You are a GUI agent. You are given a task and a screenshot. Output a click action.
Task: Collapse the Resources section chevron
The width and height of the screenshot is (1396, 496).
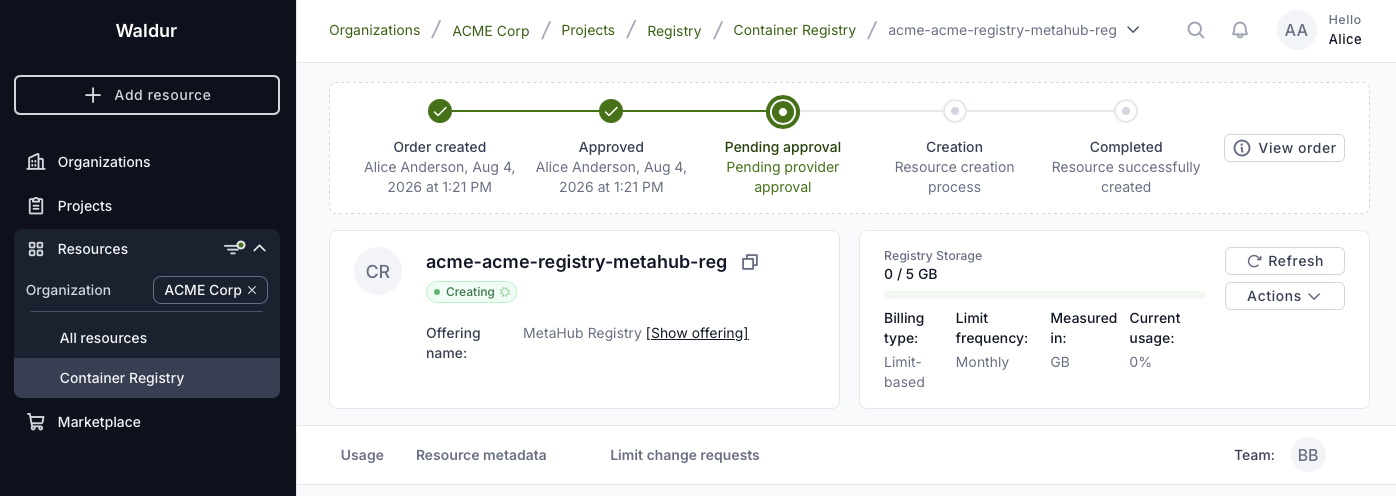(x=260, y=248)
